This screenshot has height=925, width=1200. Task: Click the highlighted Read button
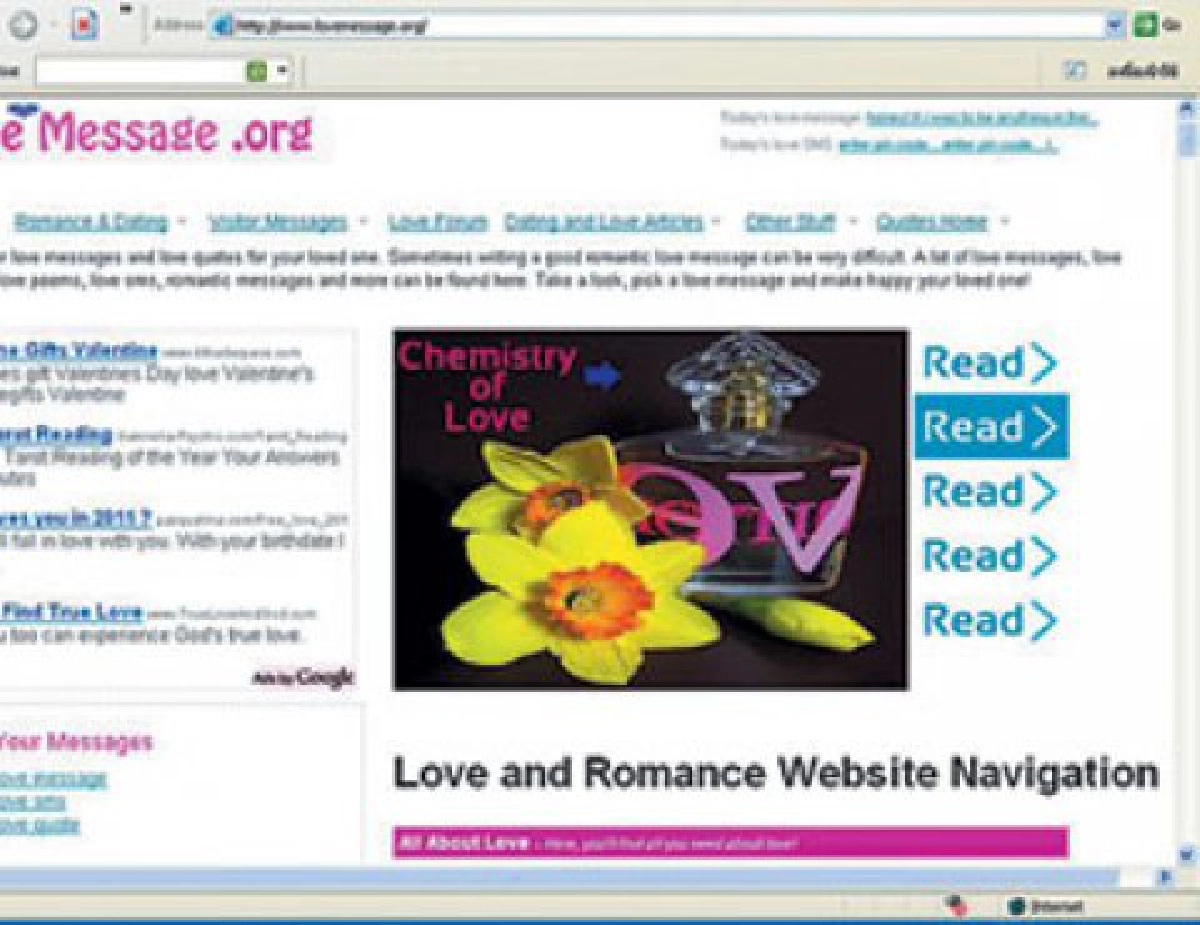pyautogui.click(x=991, y=427)
